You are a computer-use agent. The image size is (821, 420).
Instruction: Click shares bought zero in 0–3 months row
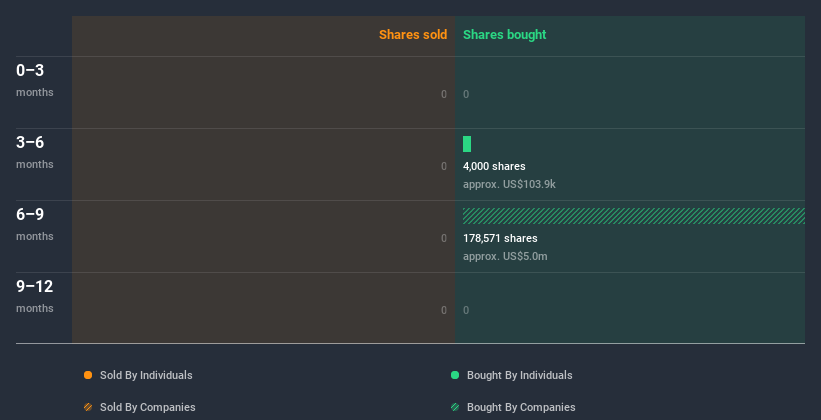(x=466, y=94)
